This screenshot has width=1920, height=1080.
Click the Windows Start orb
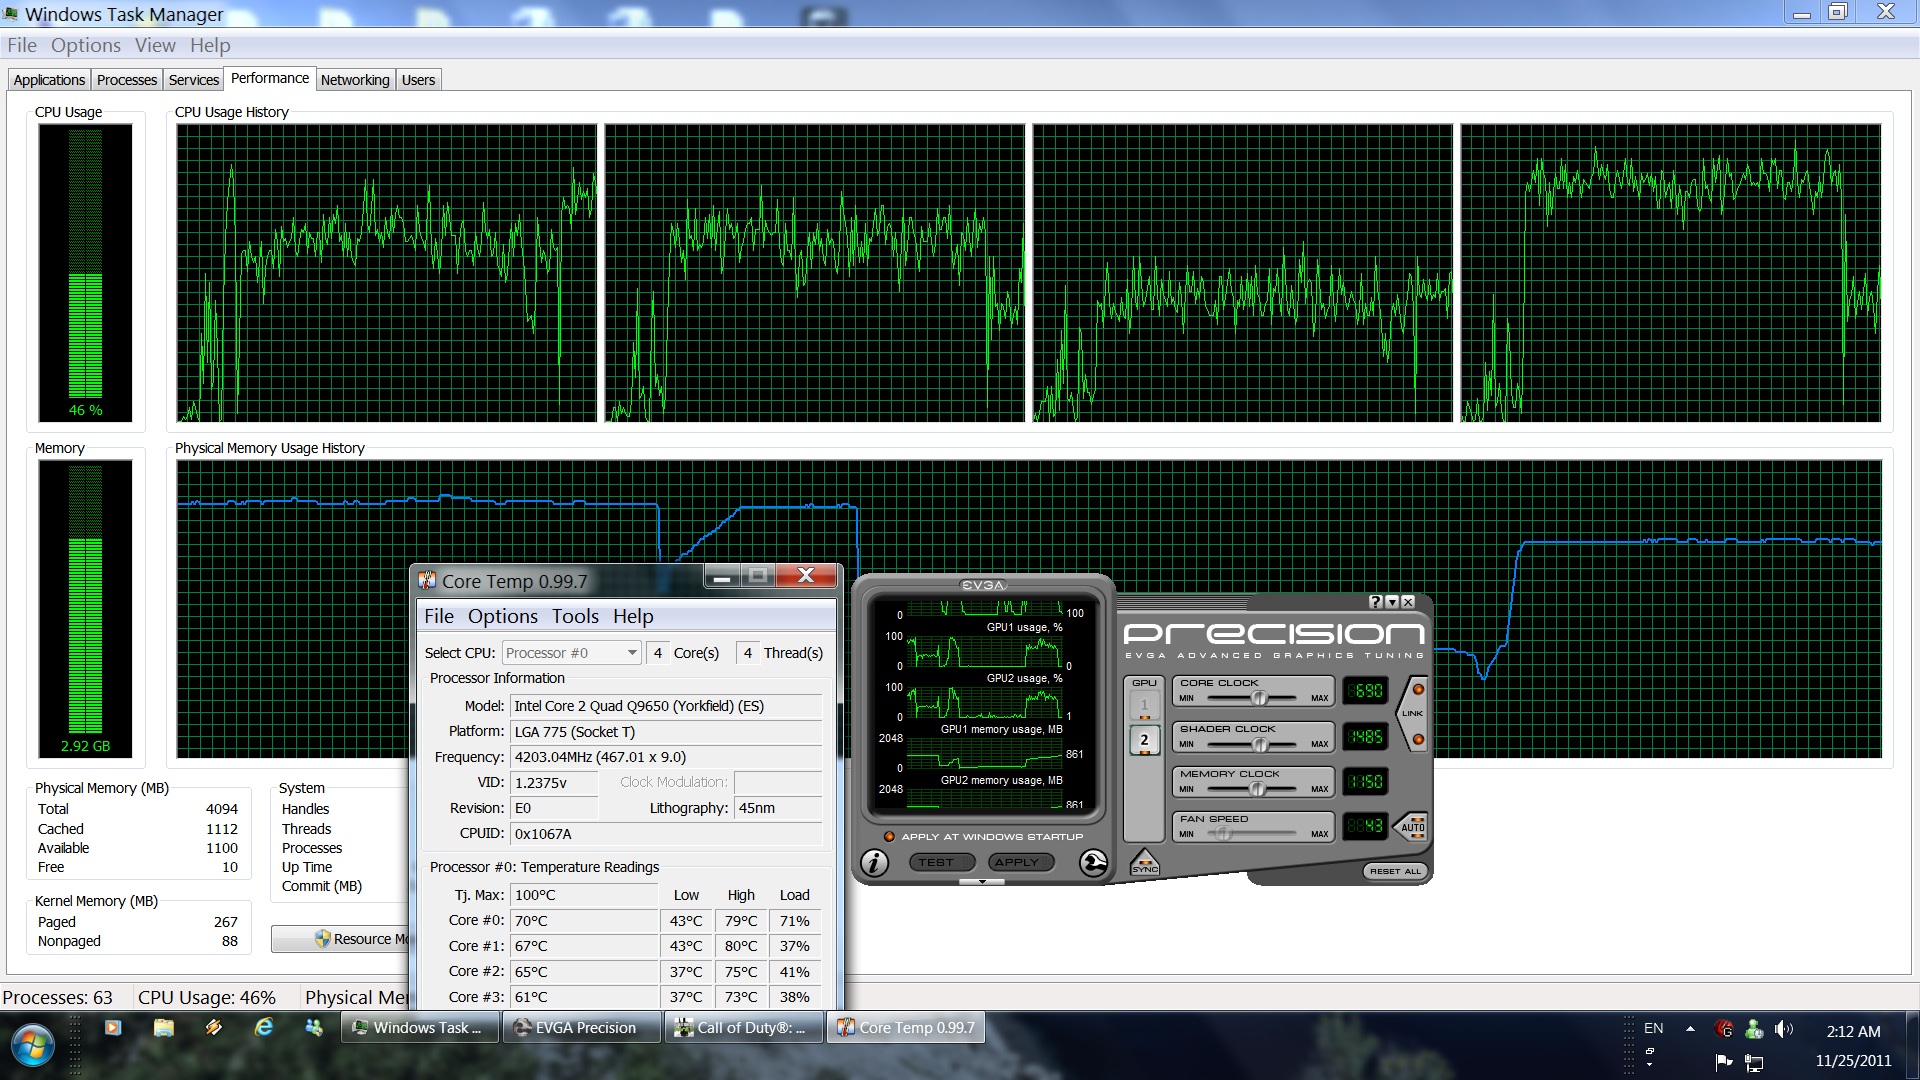pos(32,1045)
